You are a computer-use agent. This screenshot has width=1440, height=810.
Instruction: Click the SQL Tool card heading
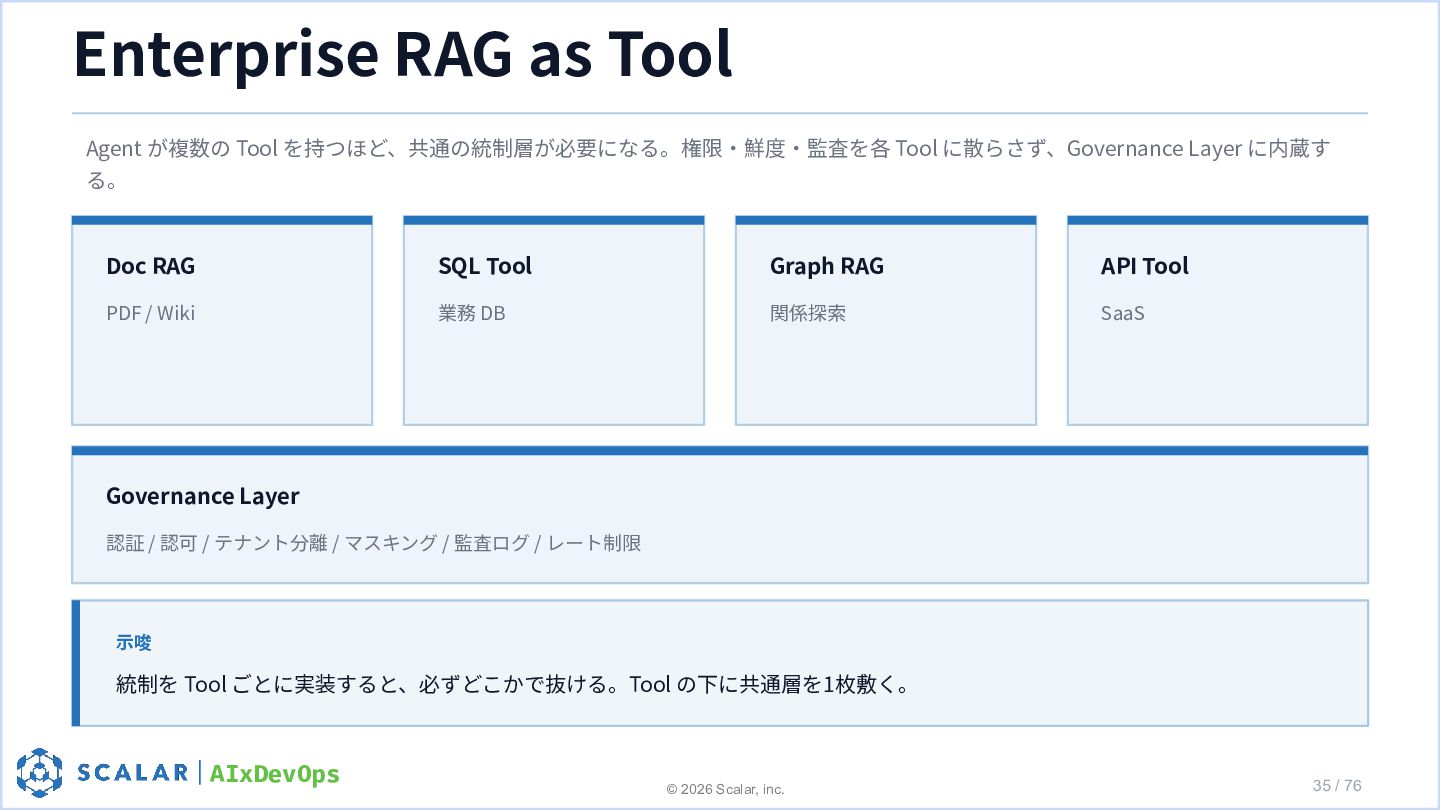point(485,266)
